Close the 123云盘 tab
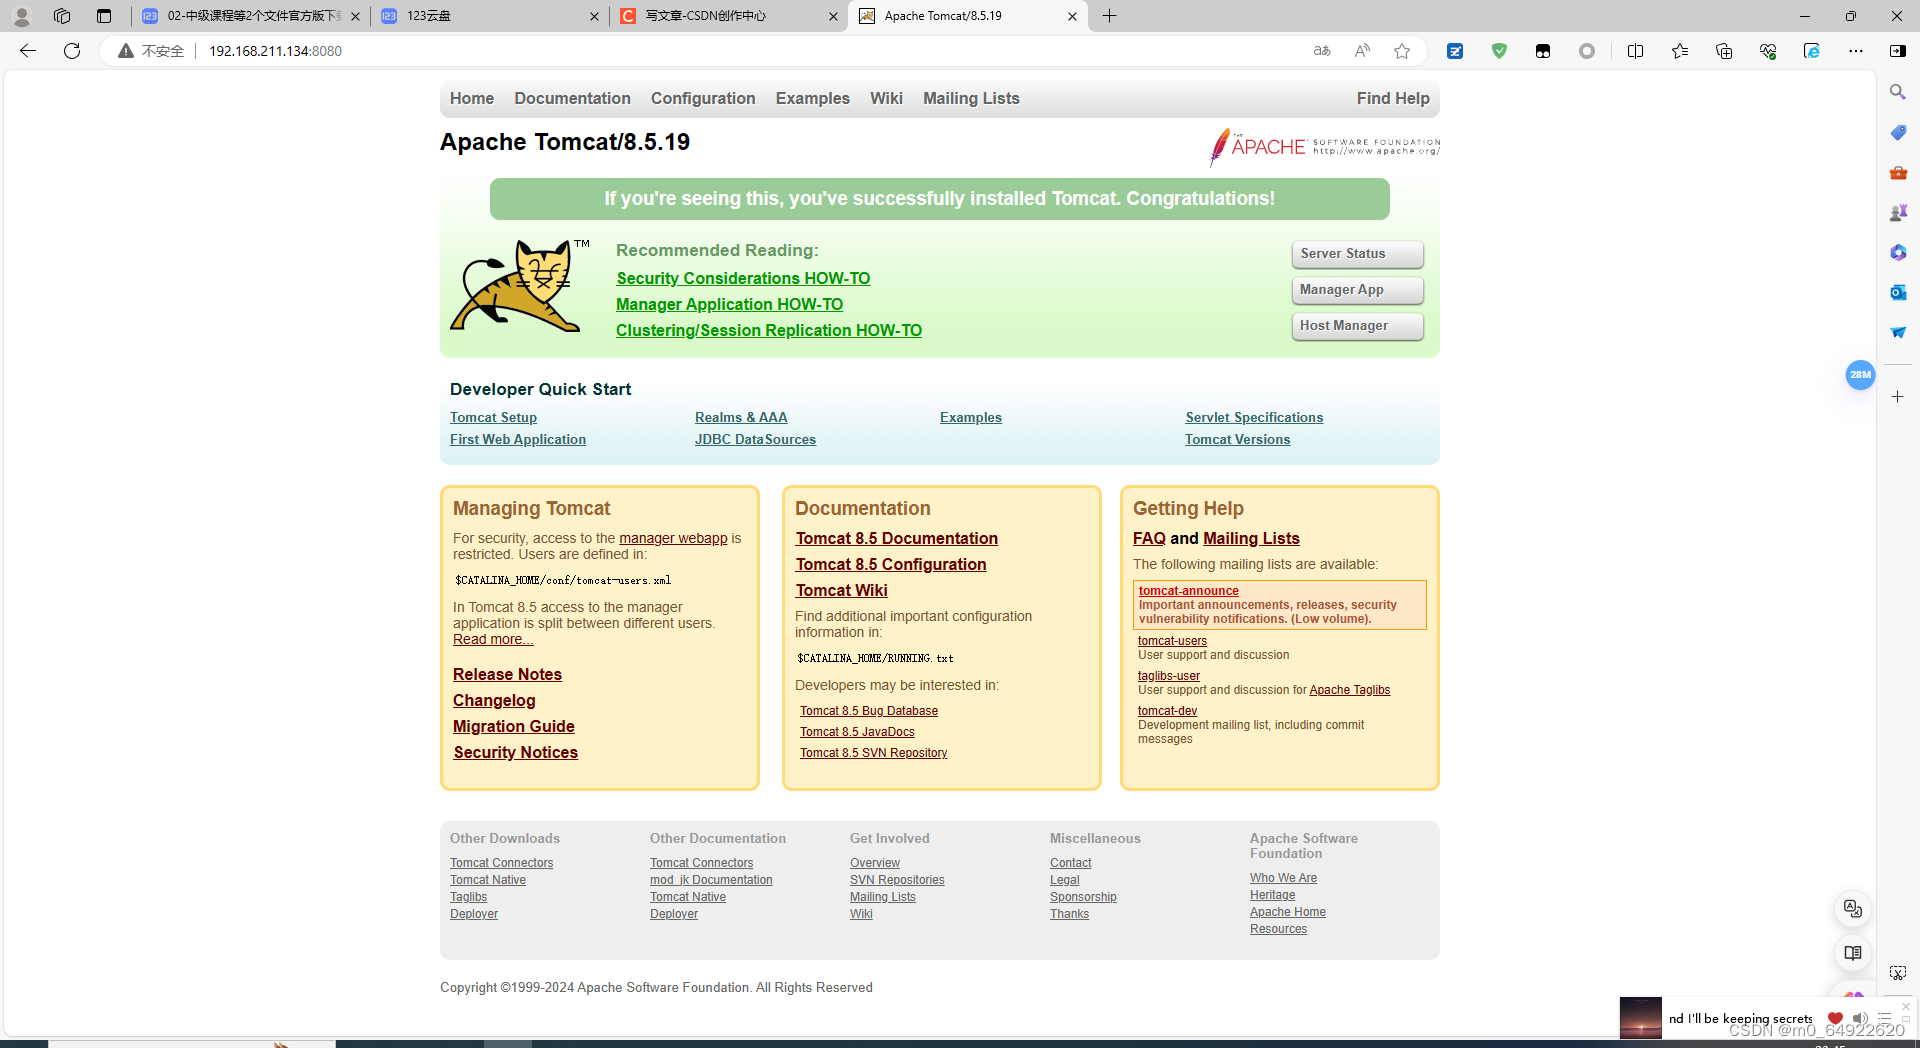 [x=594, y=16]
